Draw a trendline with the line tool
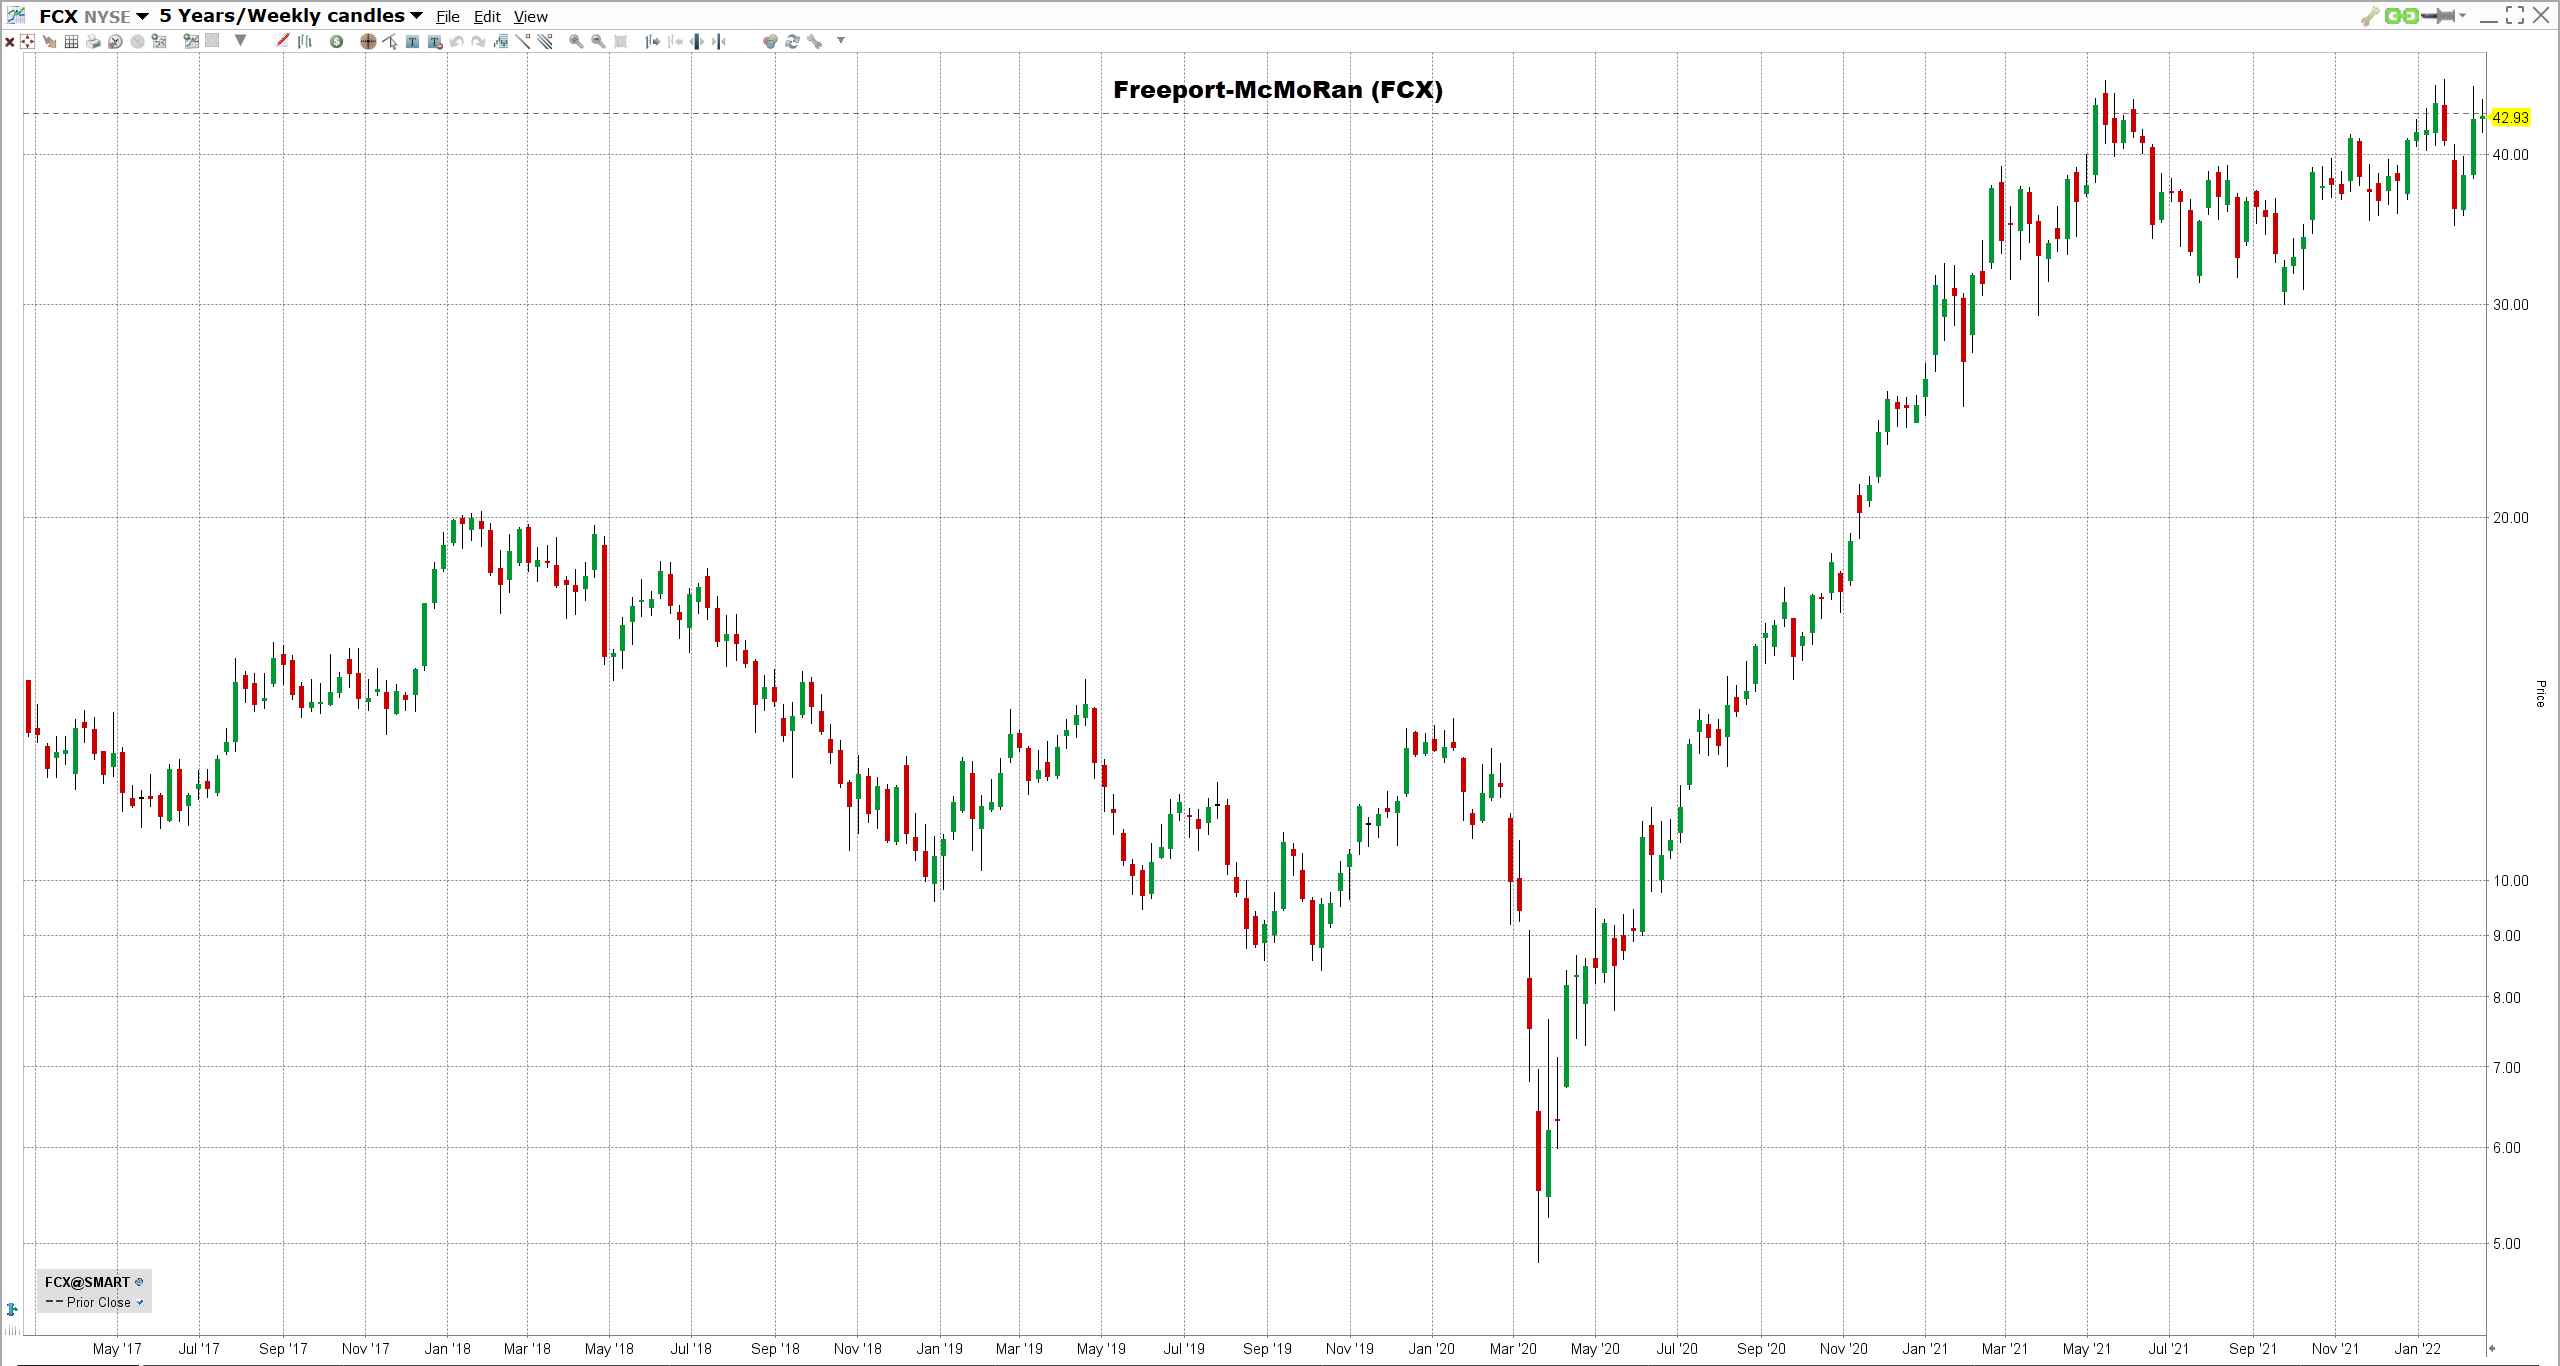The height and width of the screenshot is (1366, 2560). point(522,41)
